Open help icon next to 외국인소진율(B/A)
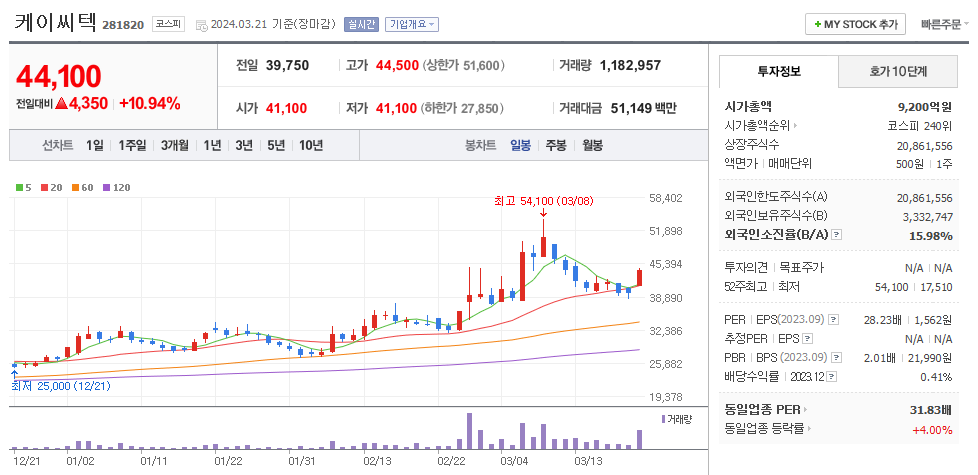Image resolution: width=978 pixels, height=475 pixels. tap(837, 235)
